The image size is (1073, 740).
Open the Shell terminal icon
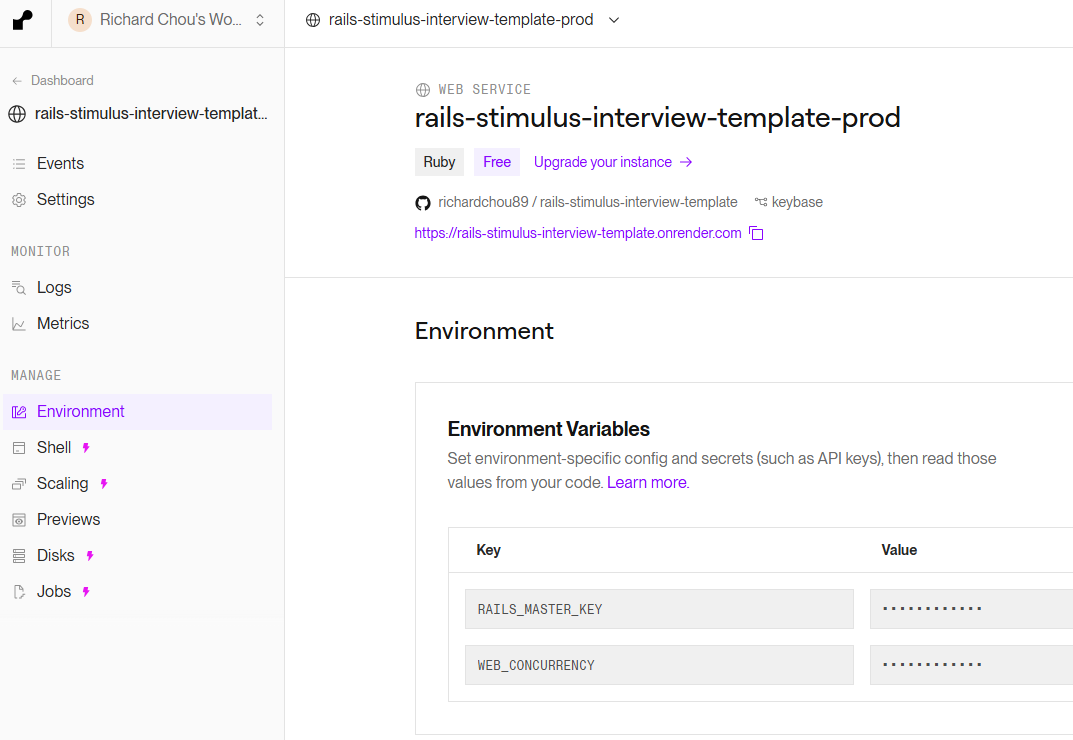(17, 447)
